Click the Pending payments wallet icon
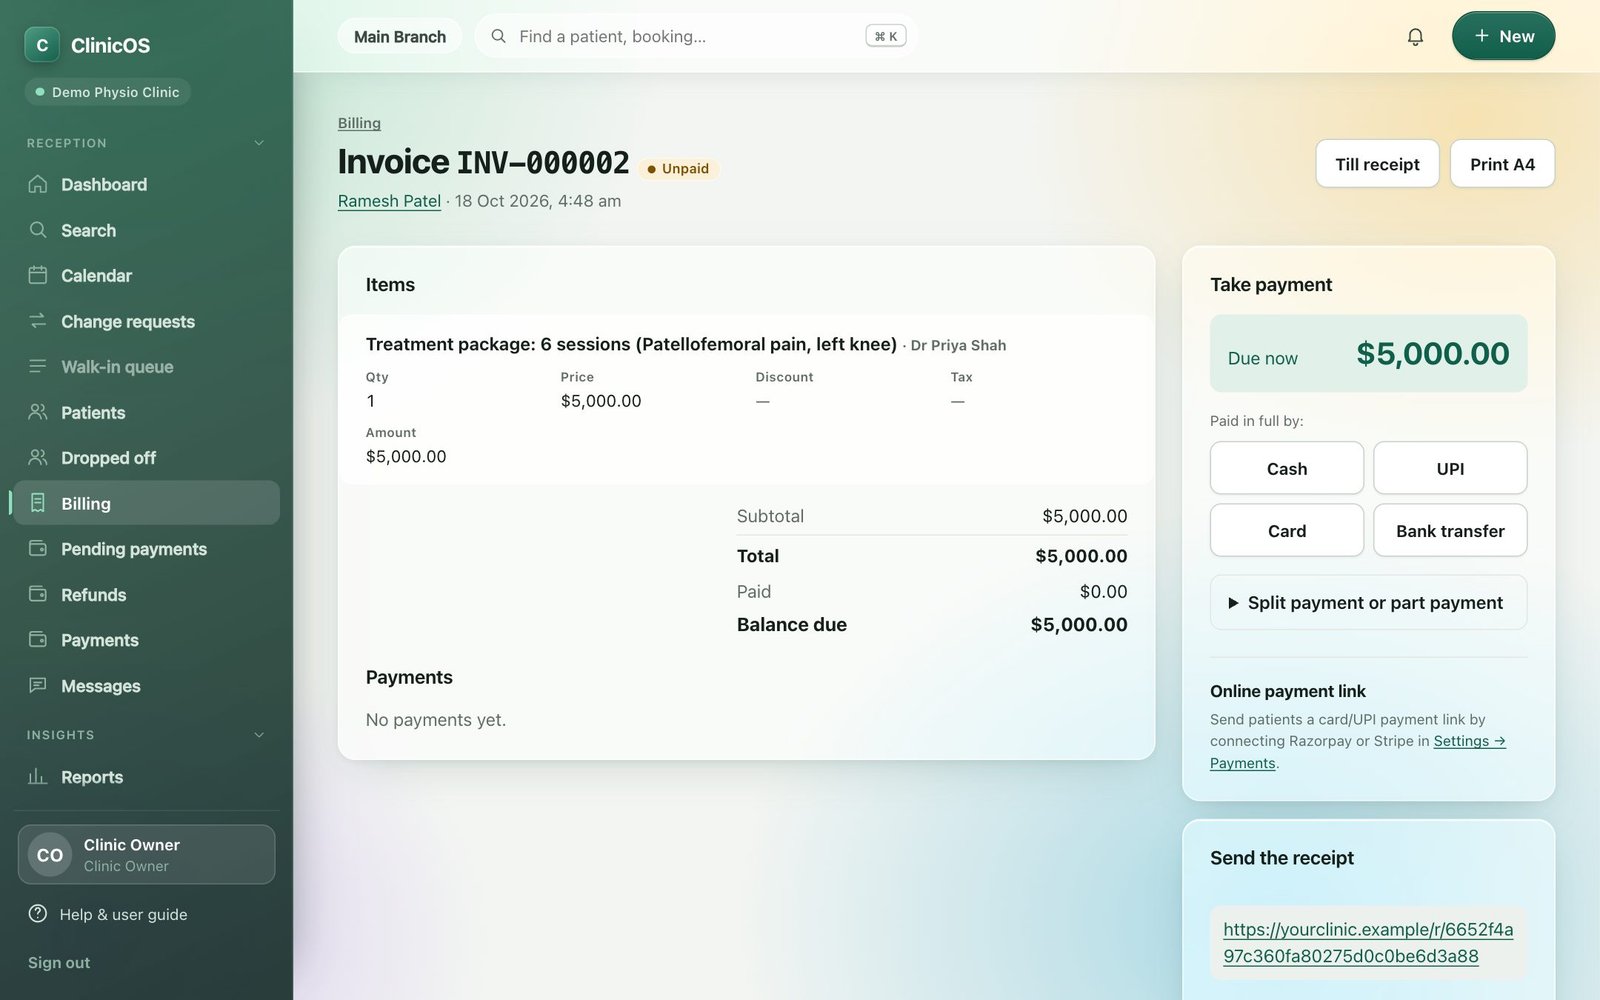The width and height of the screenshot is (1600, 1000). pos(38,548)
